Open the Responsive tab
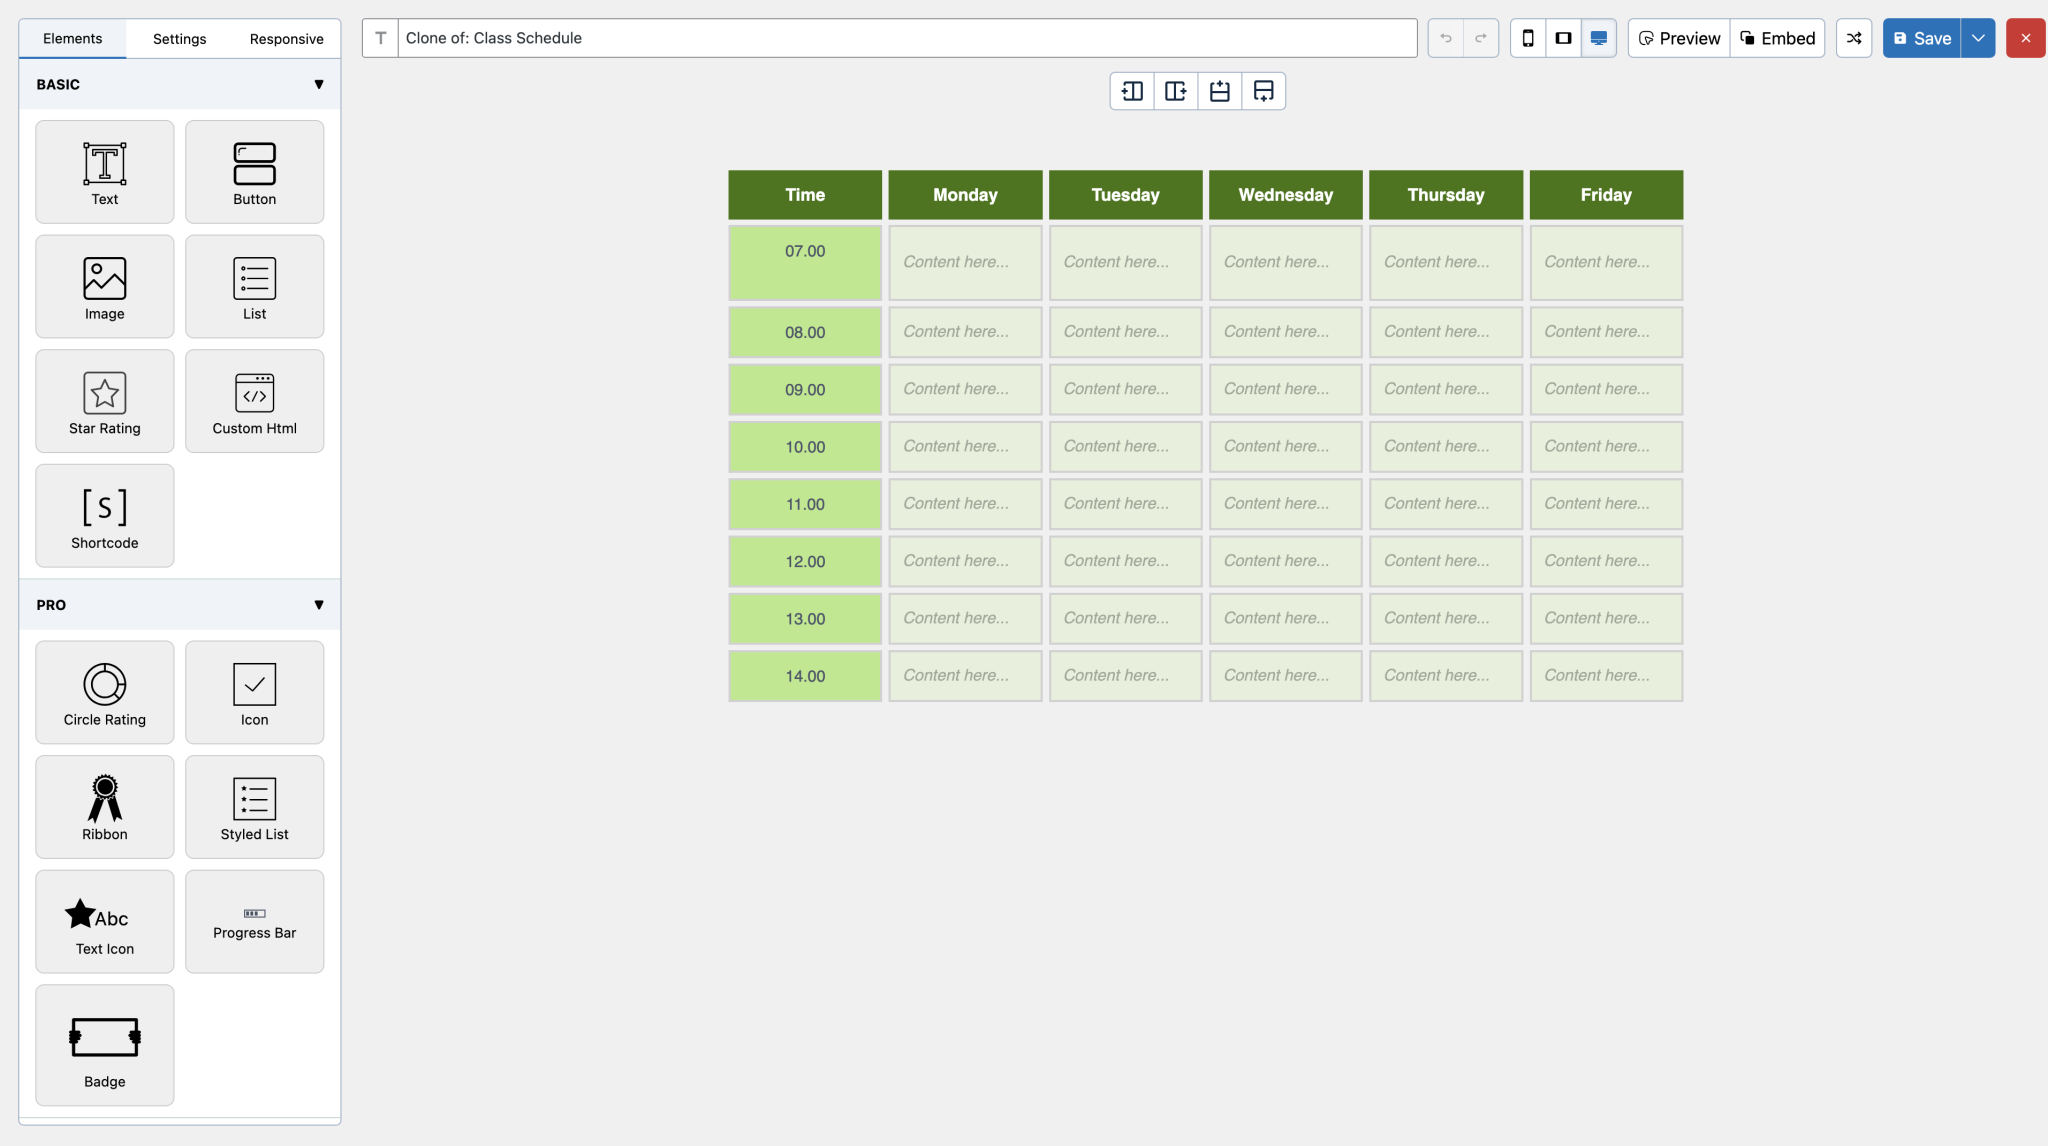This screenshot has width=2048, height=1146. coord(286,38)
